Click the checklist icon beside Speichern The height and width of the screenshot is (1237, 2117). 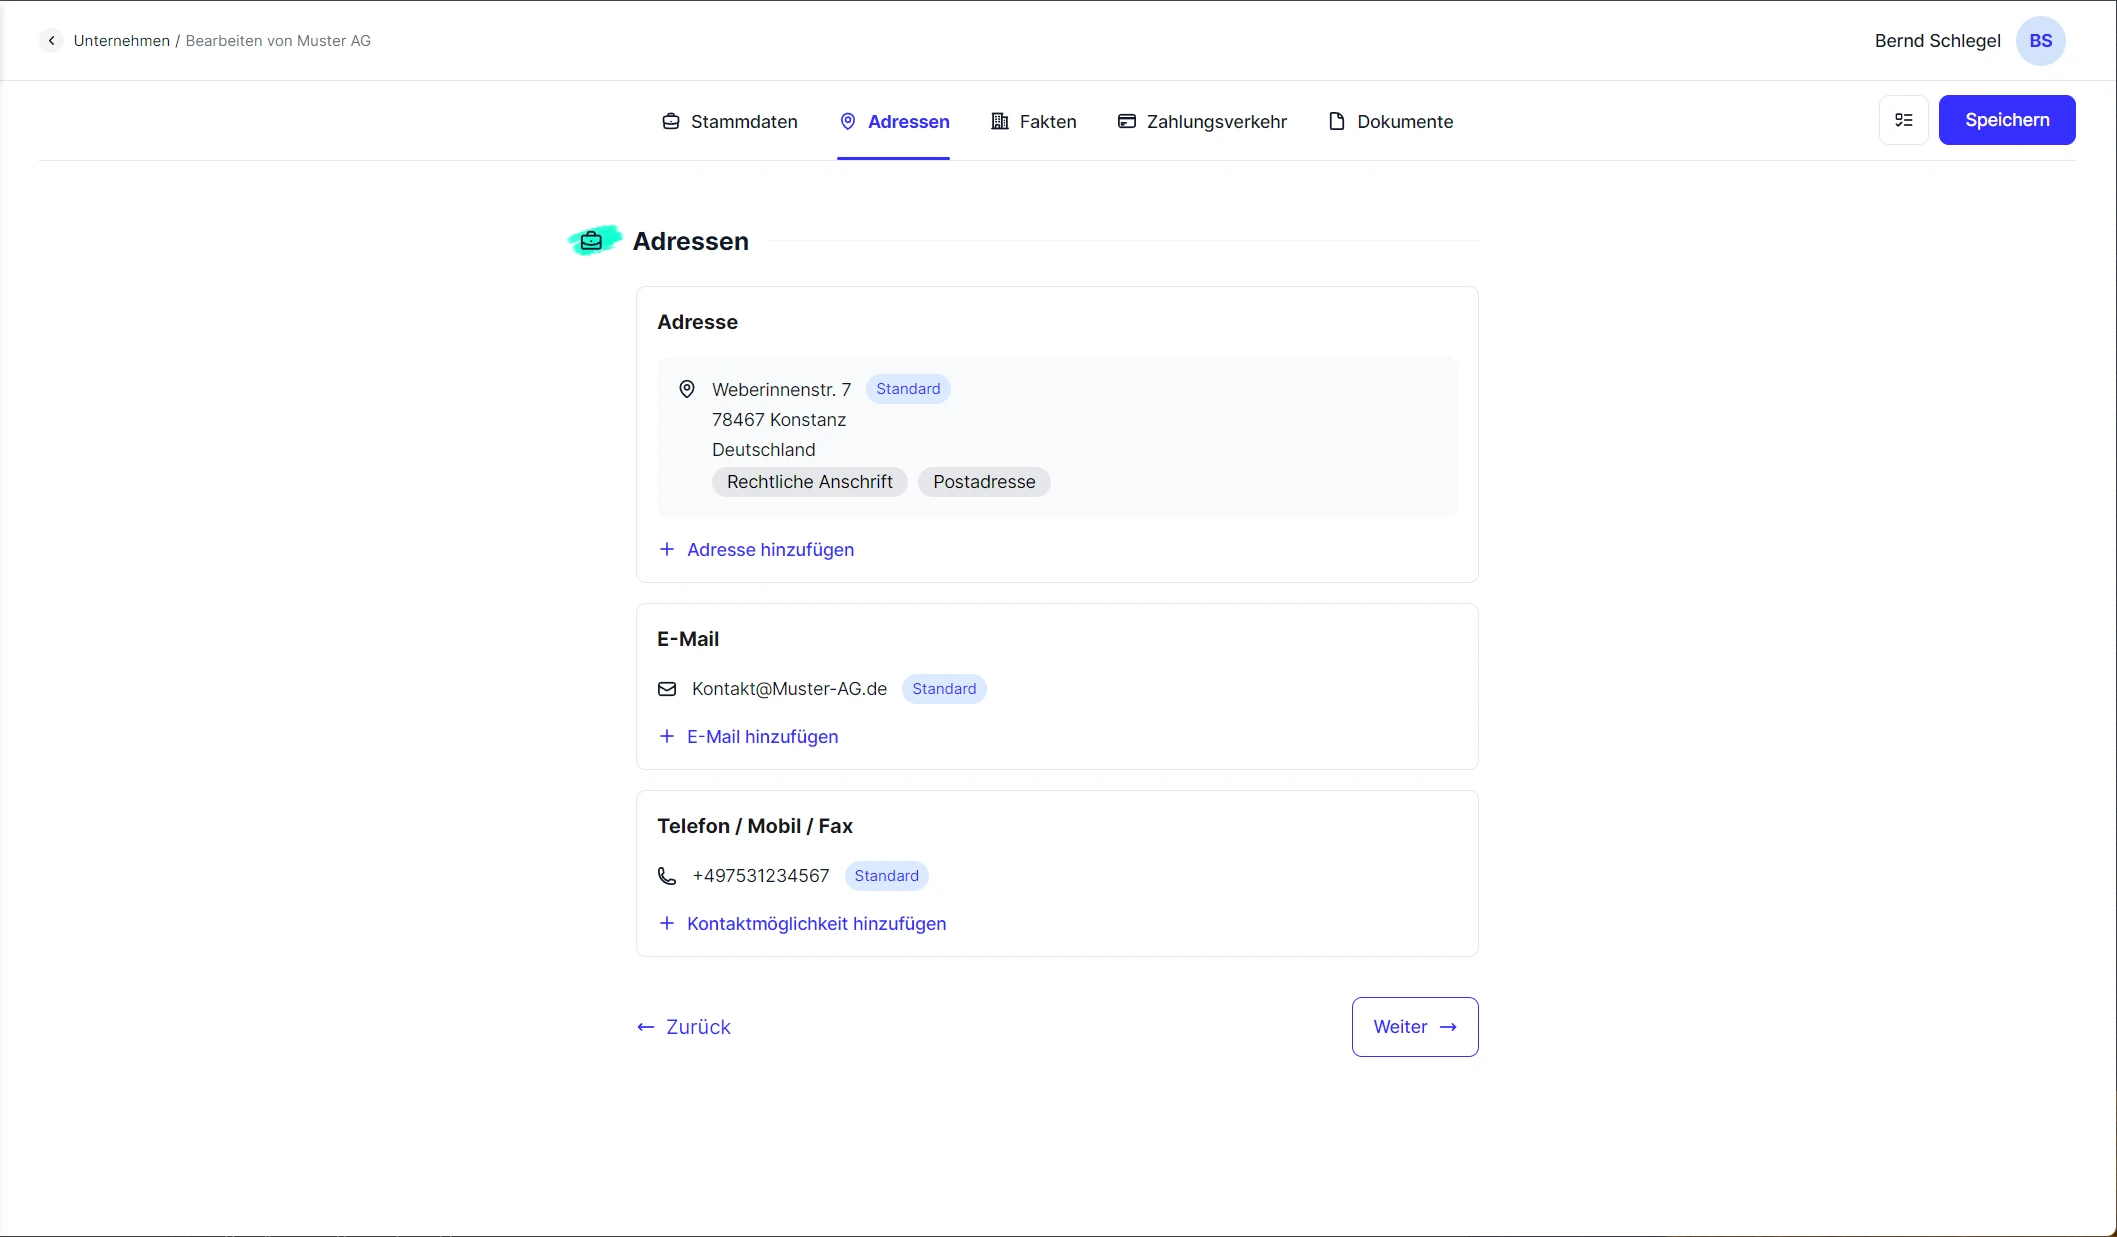pos(1903,120)
